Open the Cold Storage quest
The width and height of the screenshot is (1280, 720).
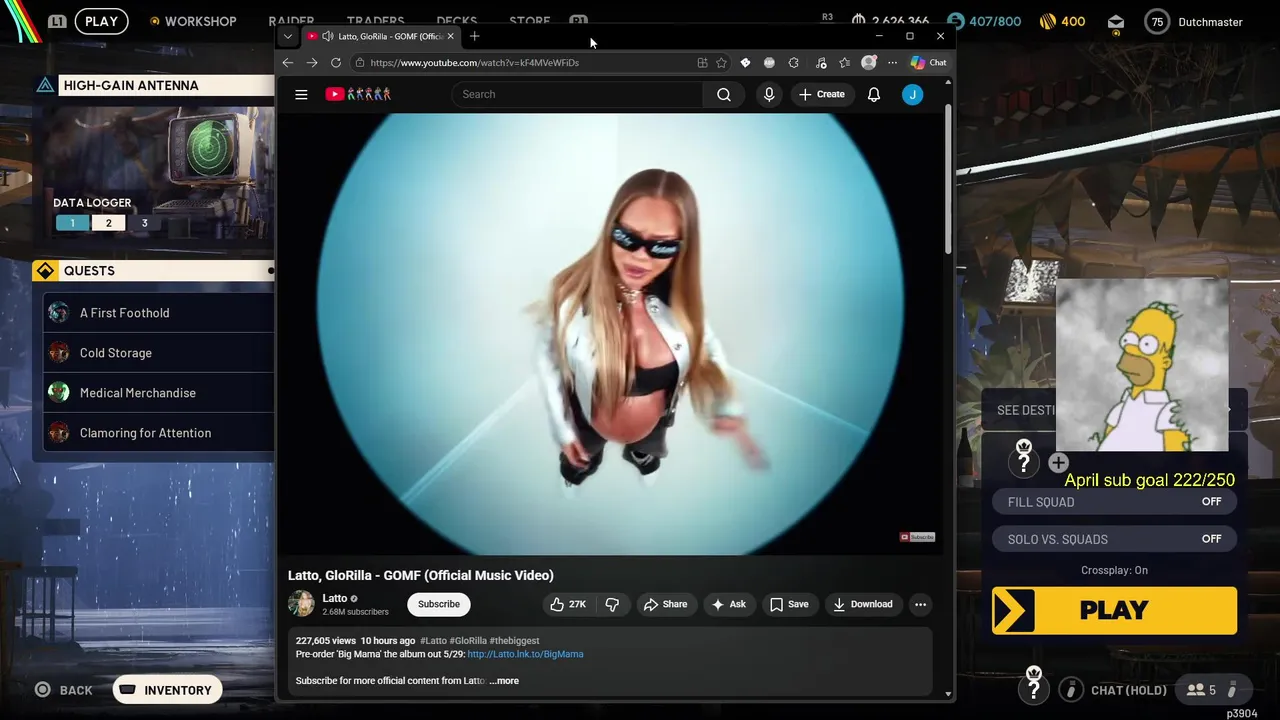158,353
